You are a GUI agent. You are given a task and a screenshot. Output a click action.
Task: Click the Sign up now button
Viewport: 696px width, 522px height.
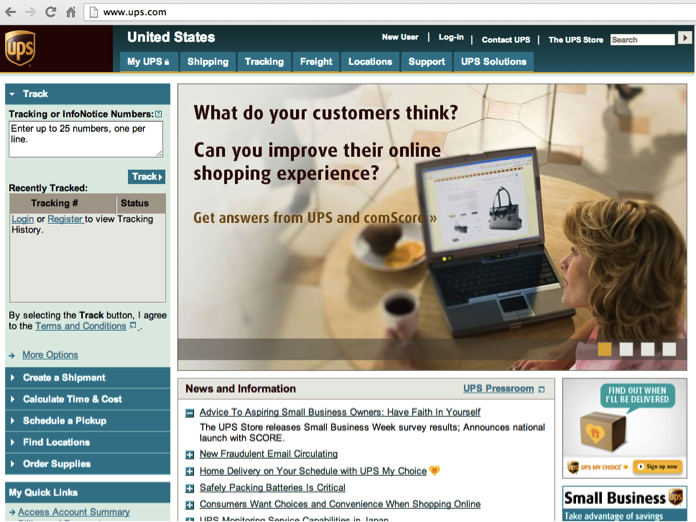point(658,467)
